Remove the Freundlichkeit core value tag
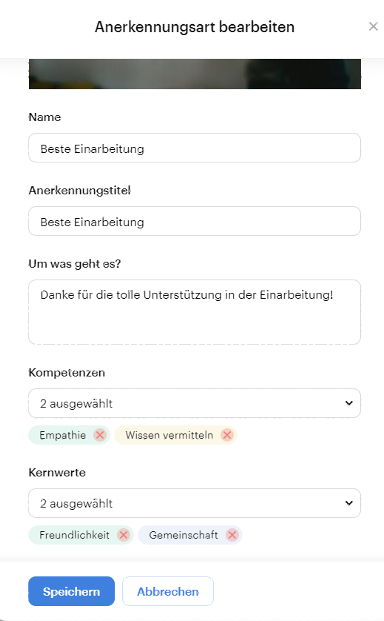 click(124, 535)
